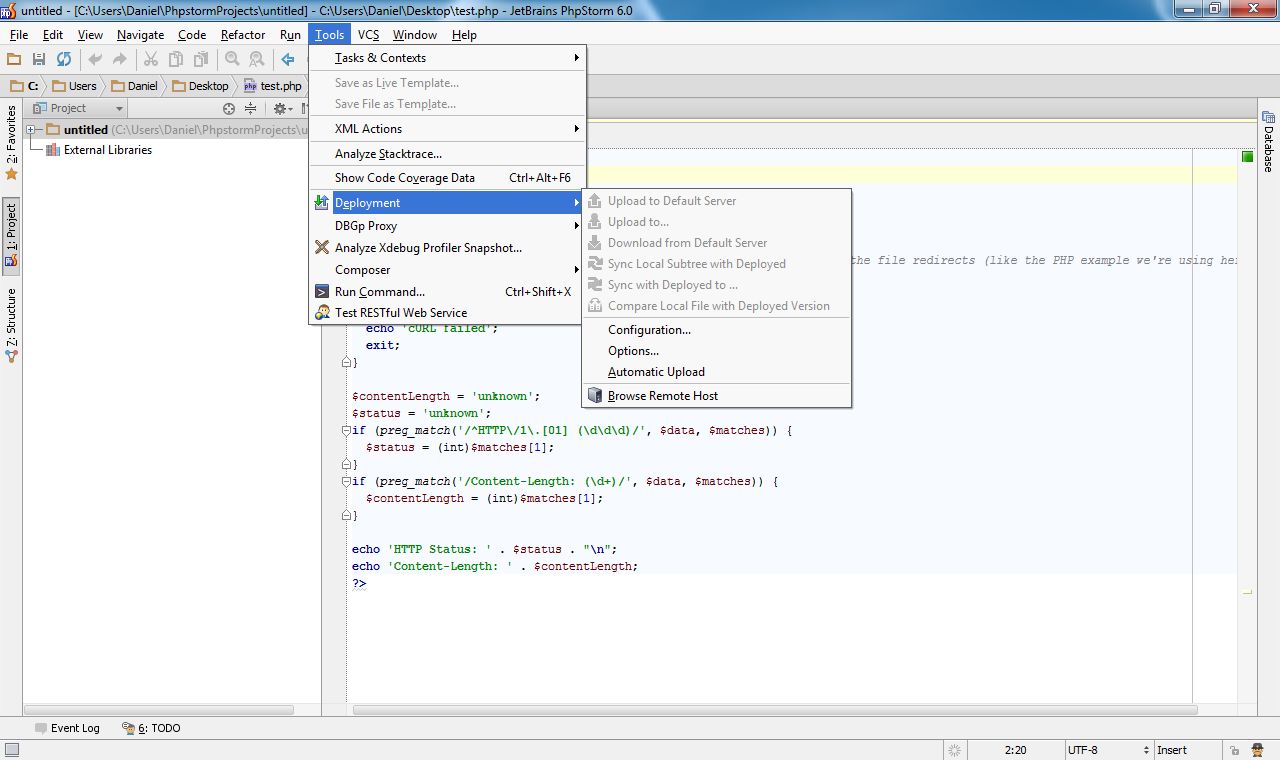Click the C: breadcrumb in navigation bar

[x=24, y=86]
